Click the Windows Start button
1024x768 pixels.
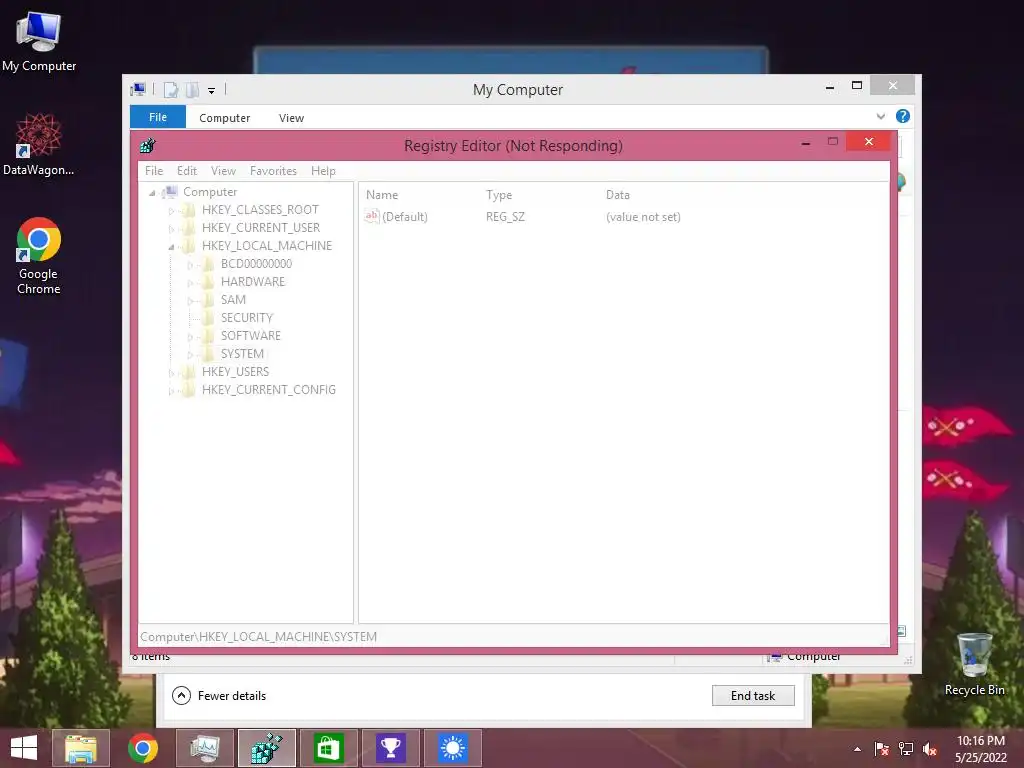coord(24,748)
